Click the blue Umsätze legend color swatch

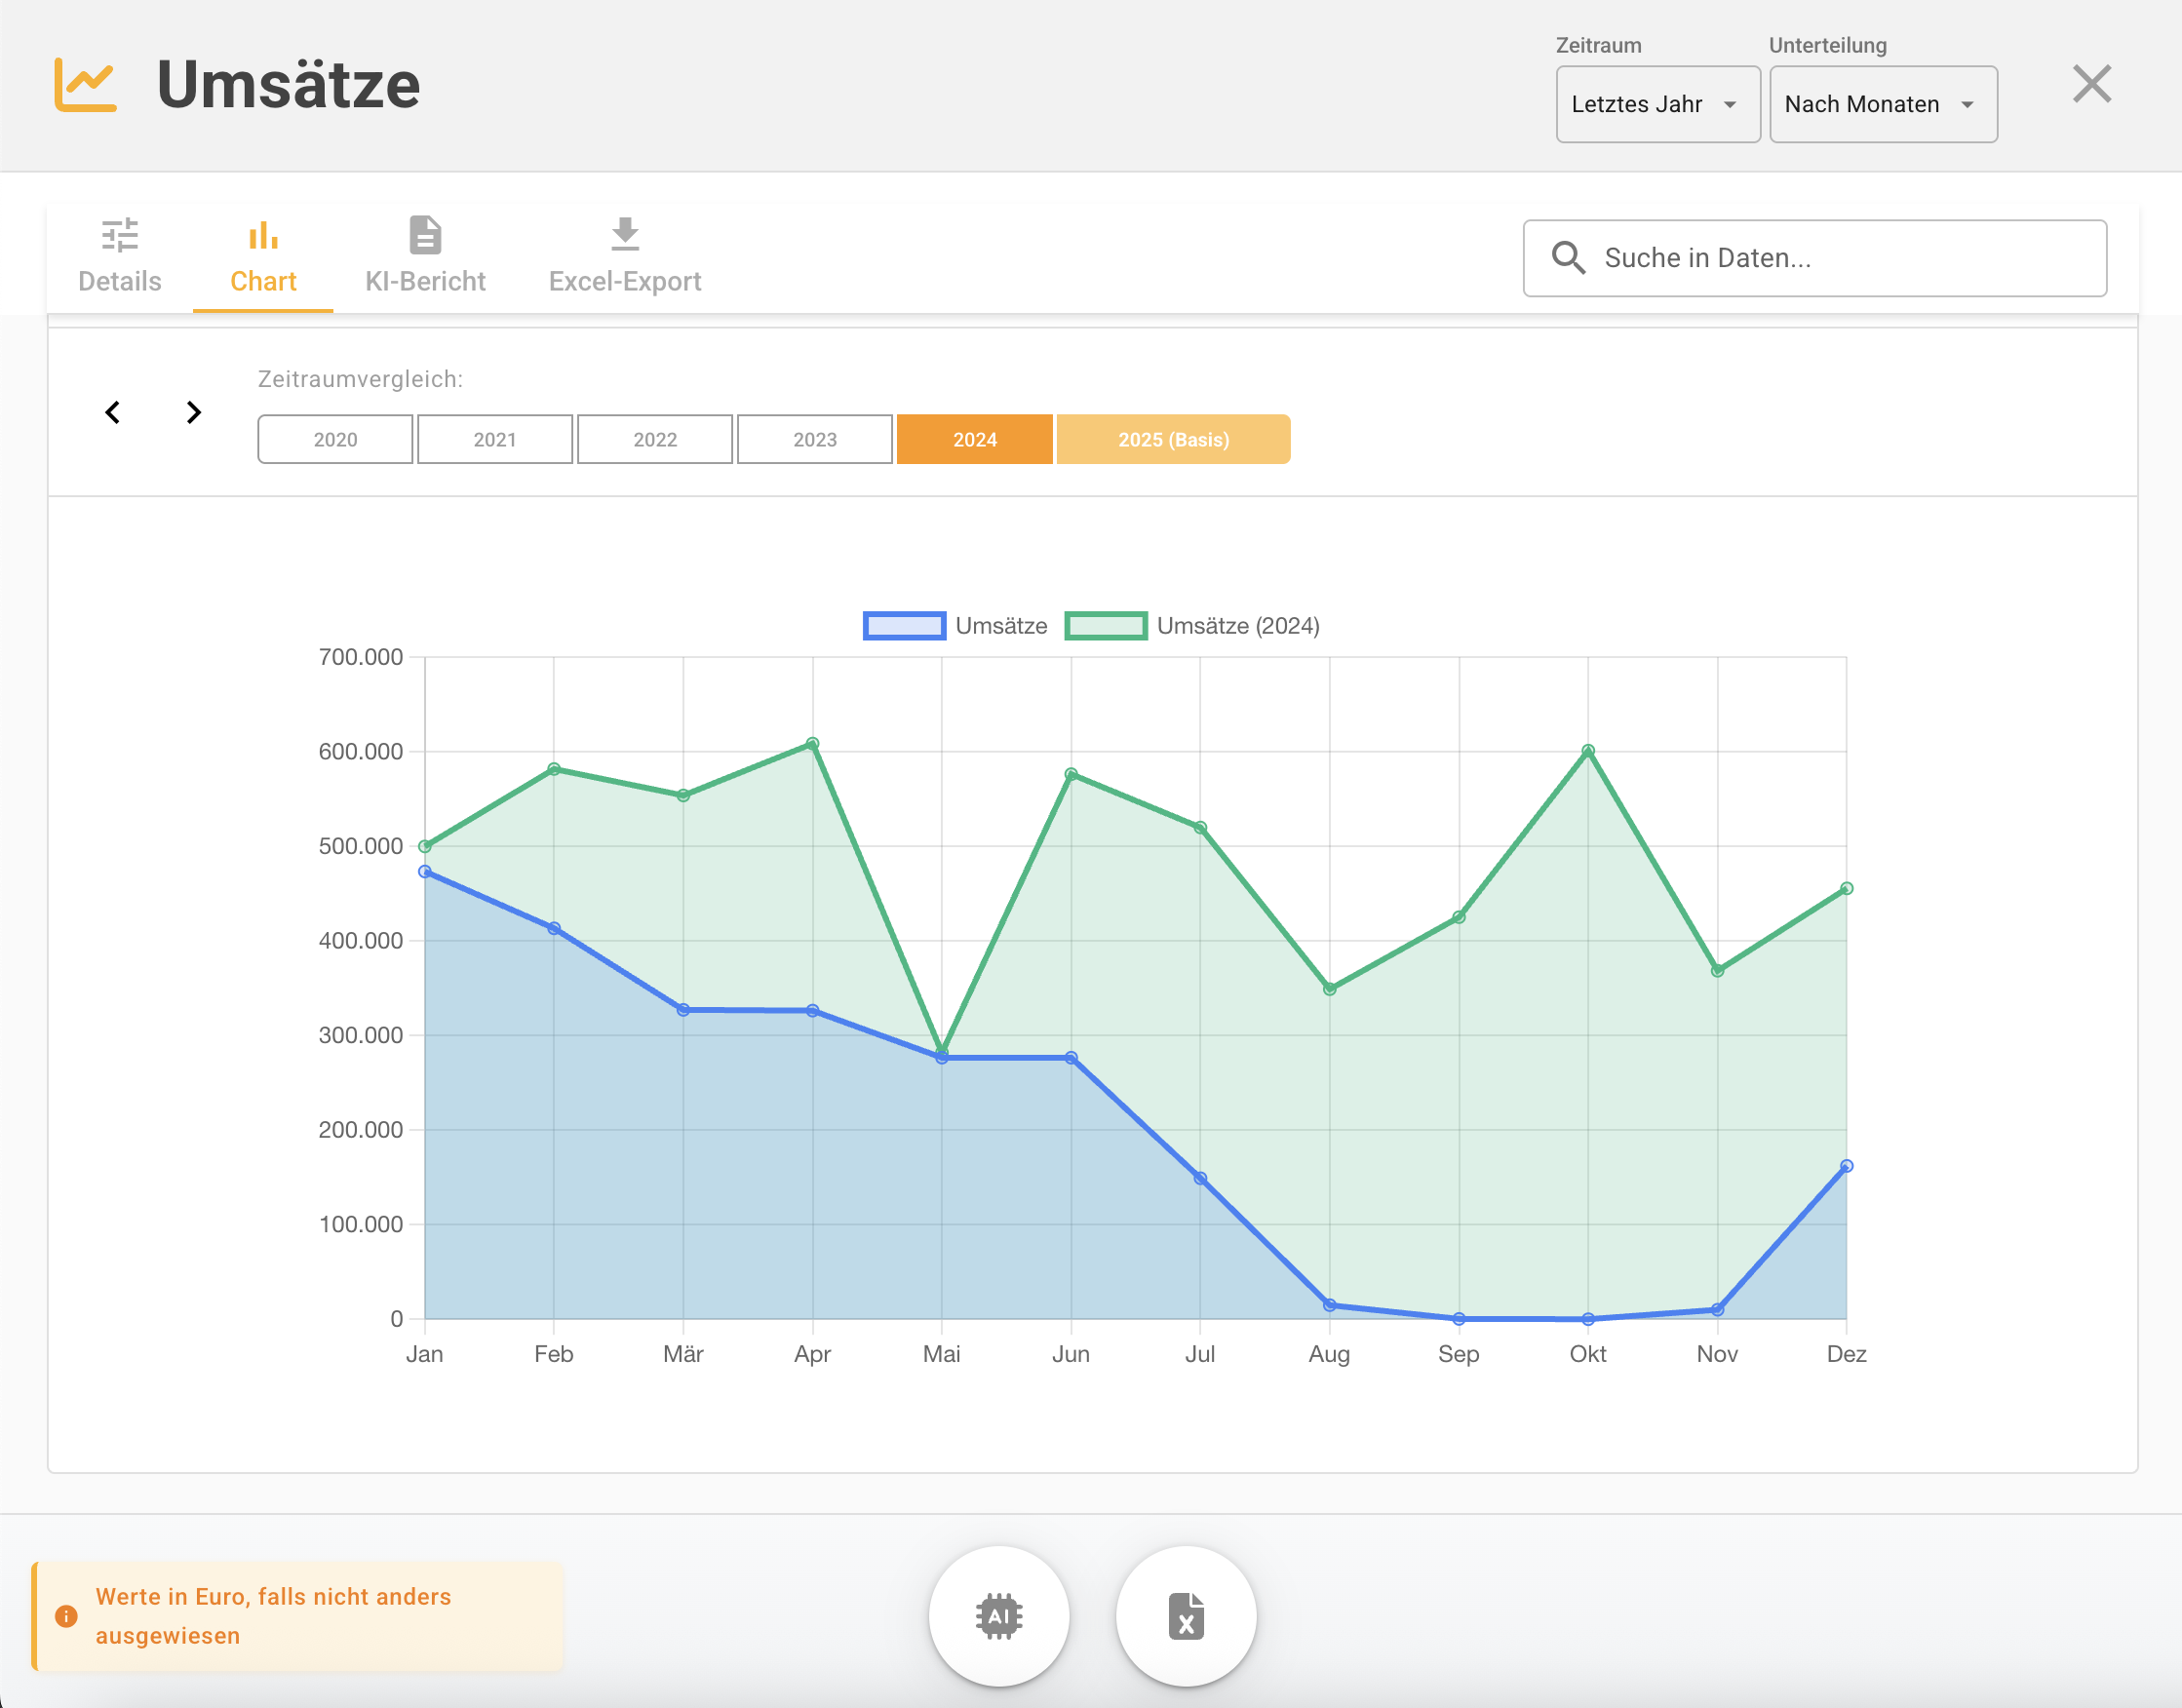pos(903,626)
